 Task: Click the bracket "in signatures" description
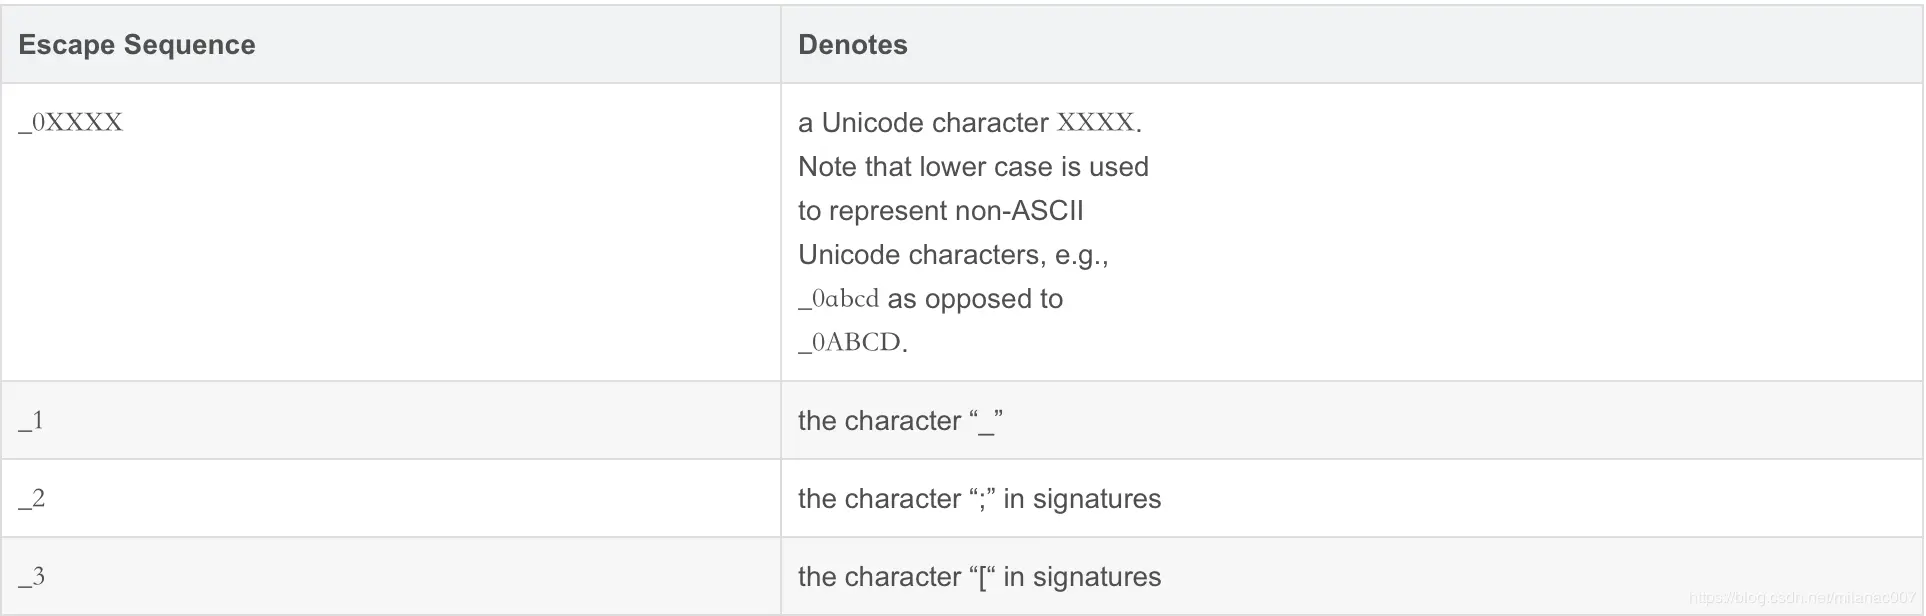[979, 577]
